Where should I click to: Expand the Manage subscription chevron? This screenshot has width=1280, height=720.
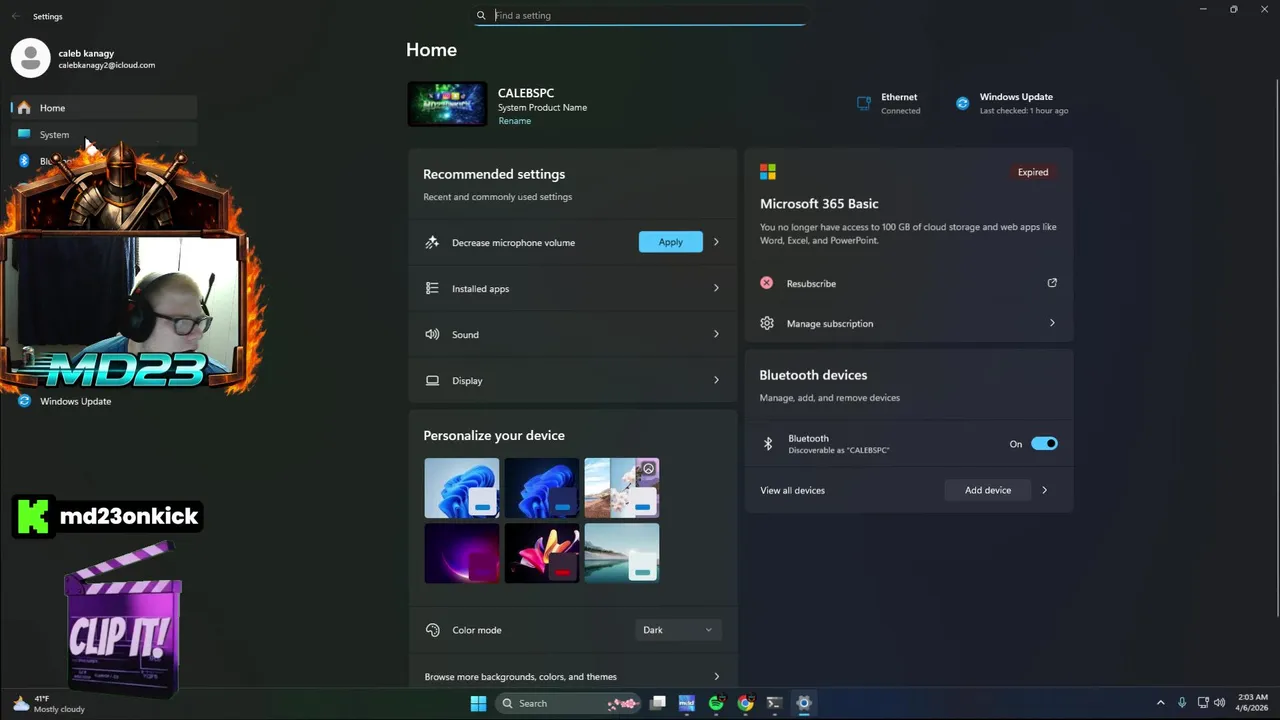pos(1052,323)
